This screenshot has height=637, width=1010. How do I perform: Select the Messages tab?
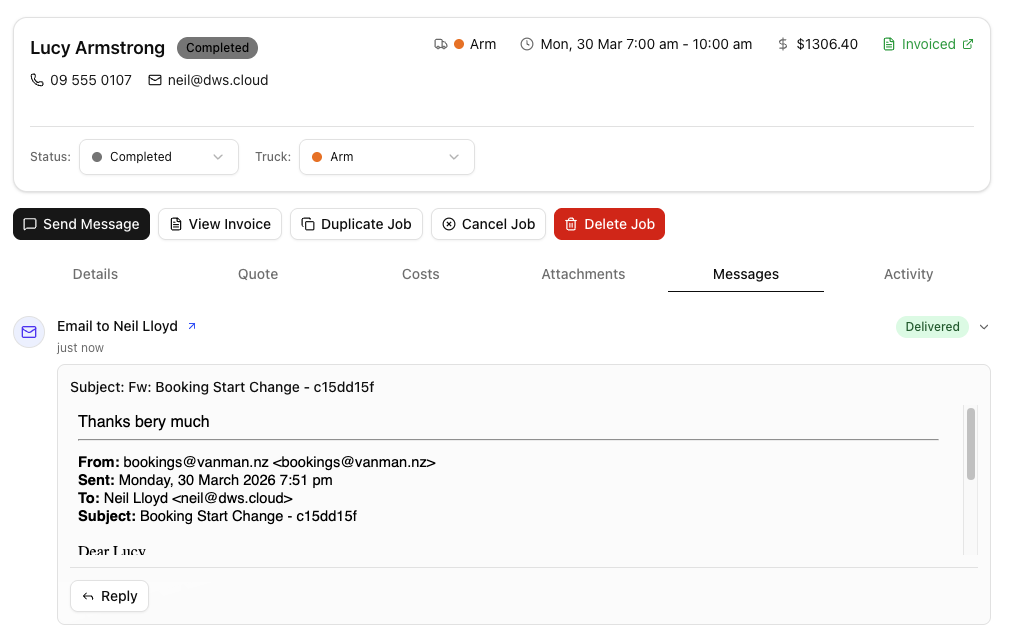click(746, 274)
